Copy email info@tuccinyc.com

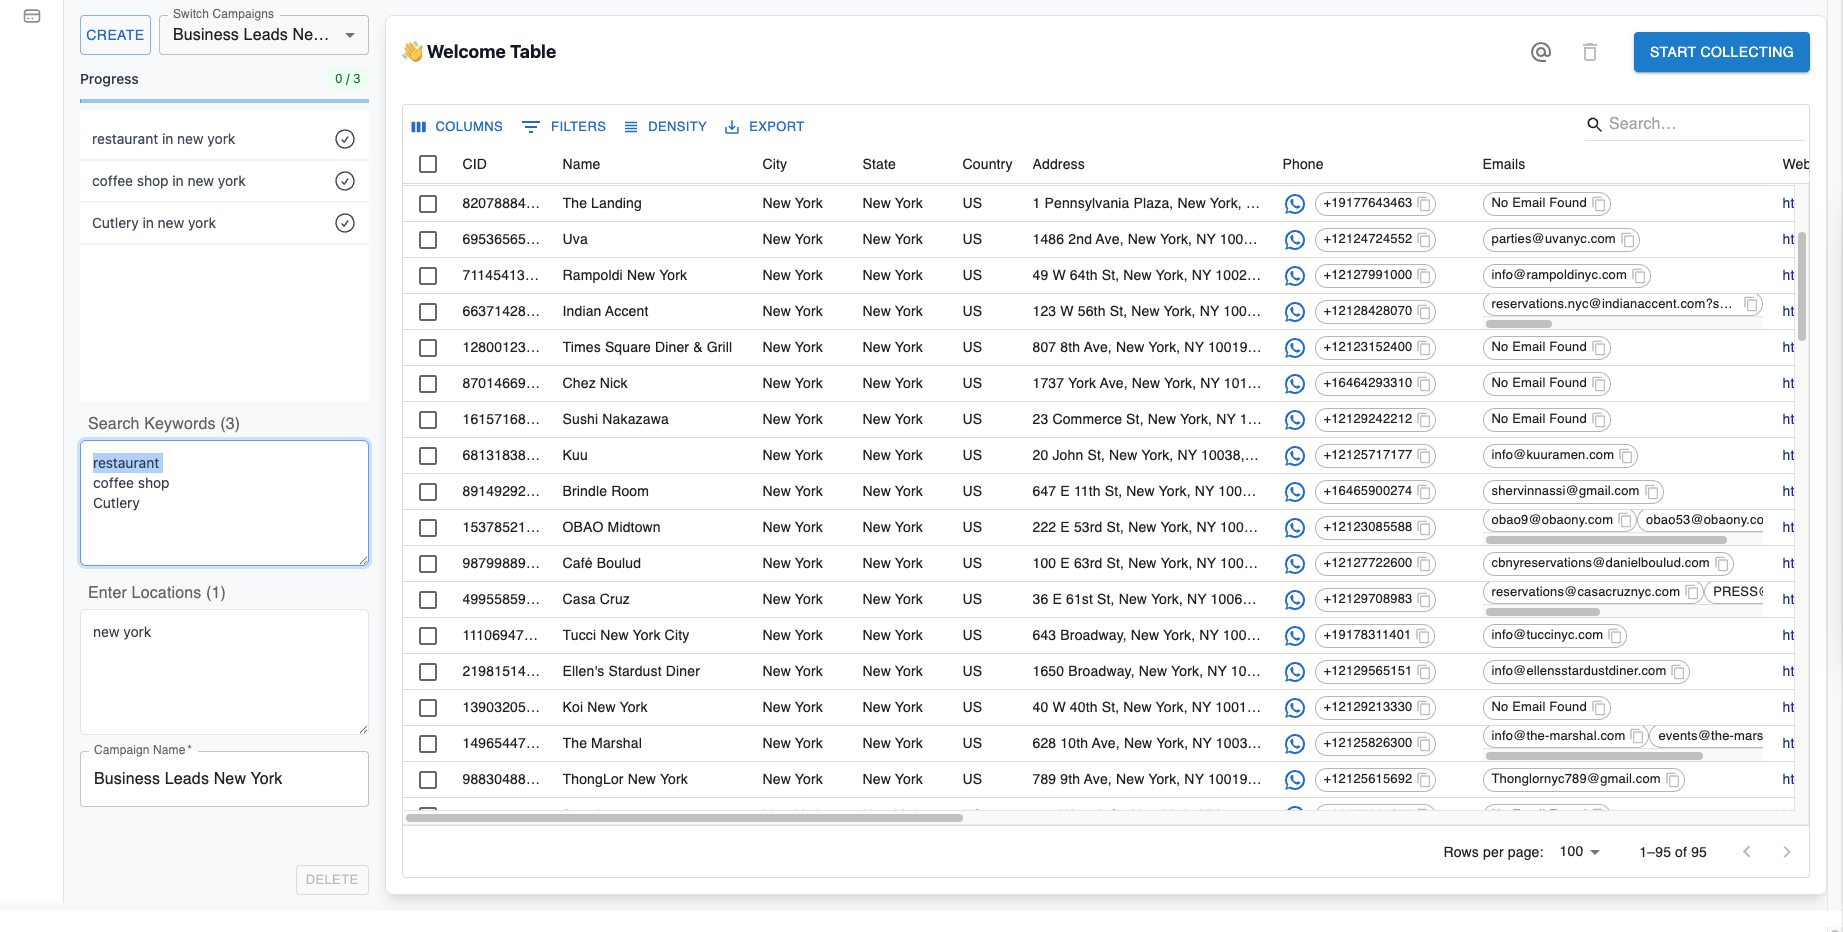point(1615,636)
